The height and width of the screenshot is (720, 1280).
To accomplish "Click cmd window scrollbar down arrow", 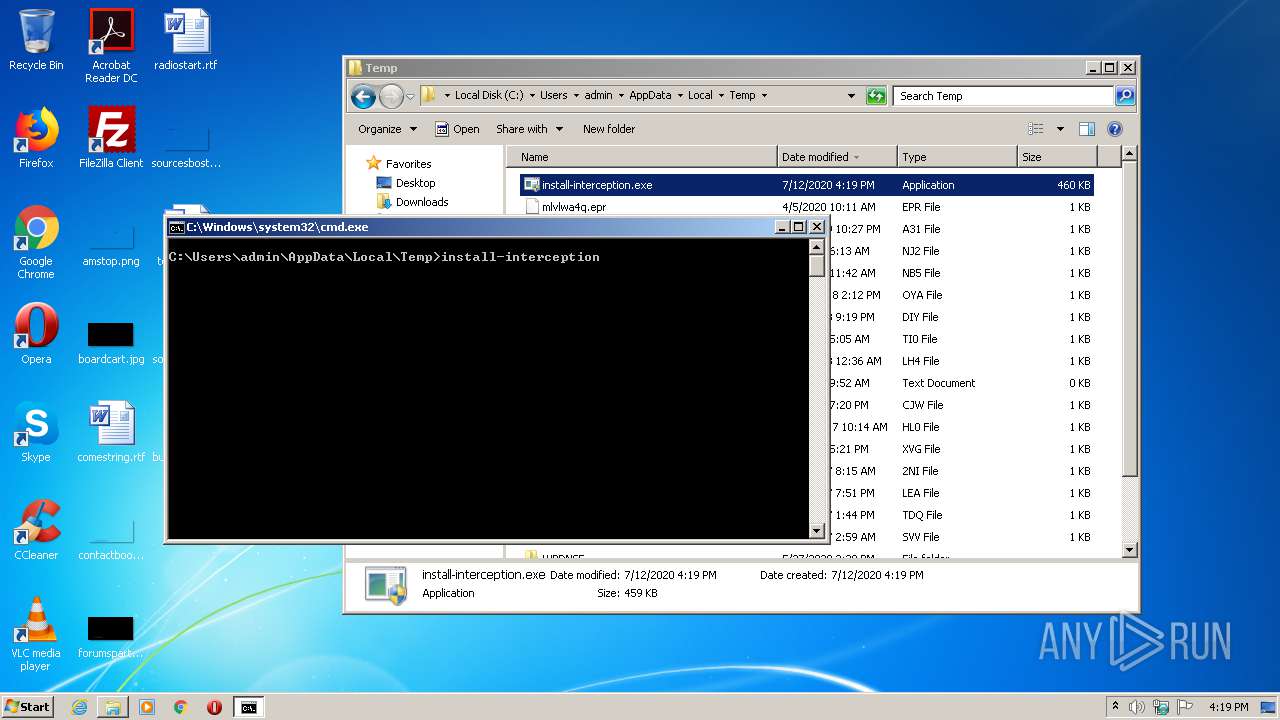I will click(816, 531).
